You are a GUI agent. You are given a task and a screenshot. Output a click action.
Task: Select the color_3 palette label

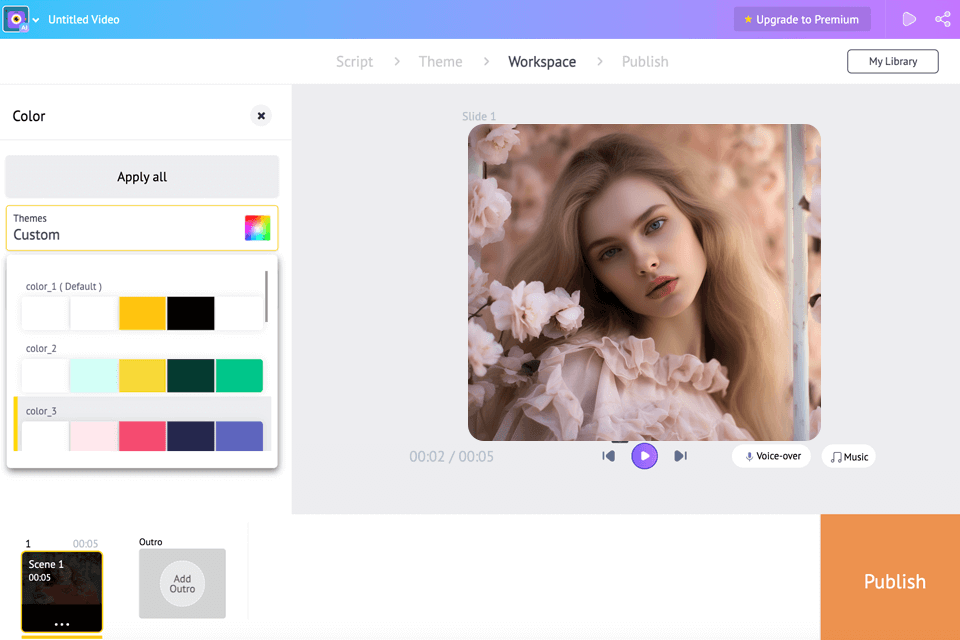[x=41, y=411]
